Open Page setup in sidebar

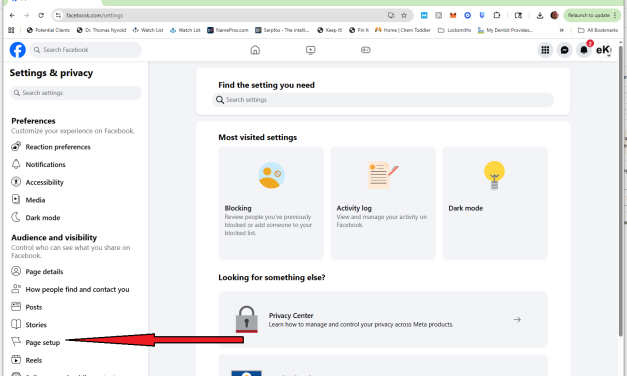click(36, 342)
